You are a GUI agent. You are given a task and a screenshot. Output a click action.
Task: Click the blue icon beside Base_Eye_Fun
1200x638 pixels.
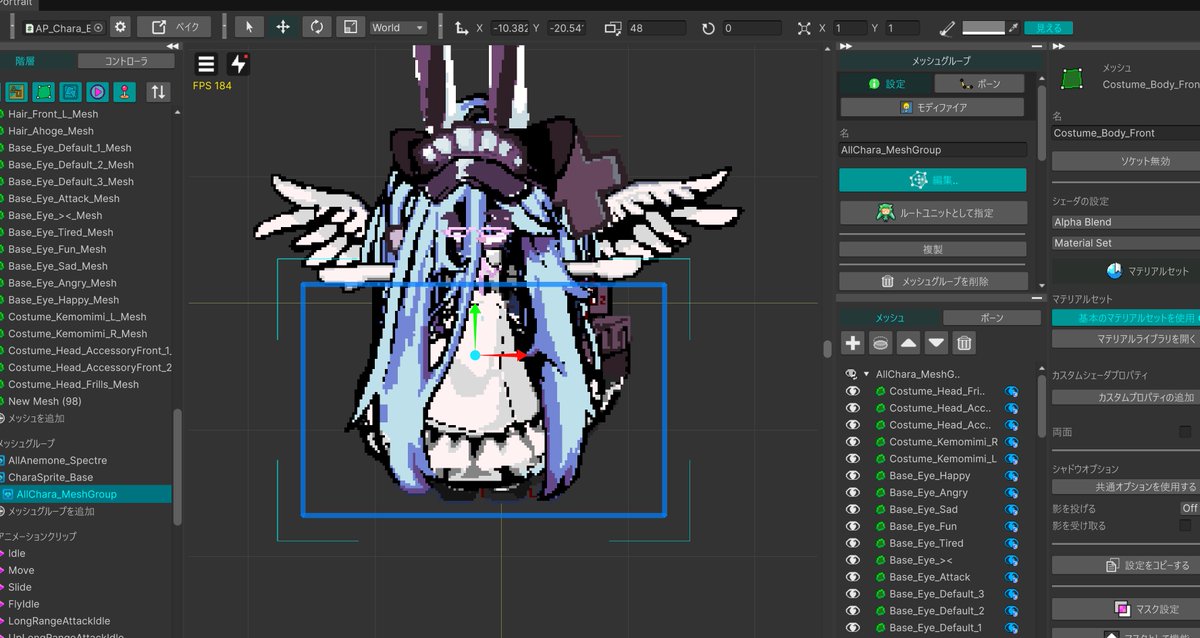click(1011, 526)
